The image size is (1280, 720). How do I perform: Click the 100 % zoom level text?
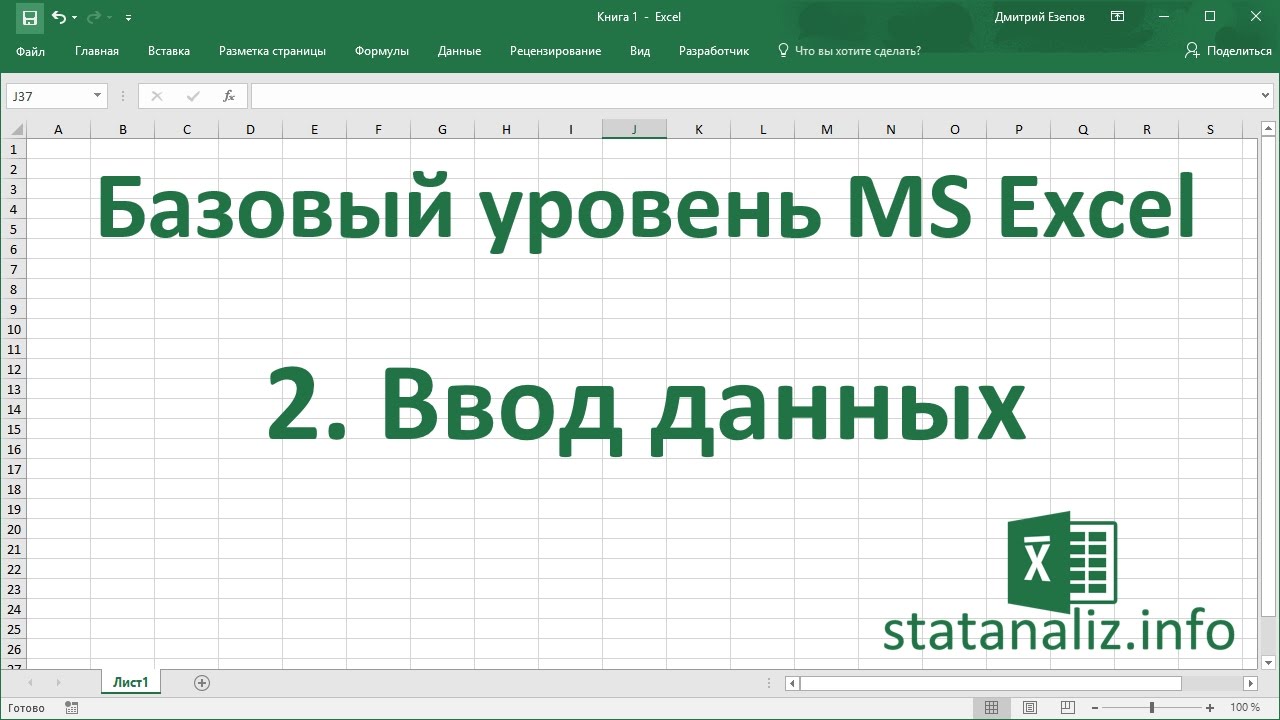[1245, 708]
